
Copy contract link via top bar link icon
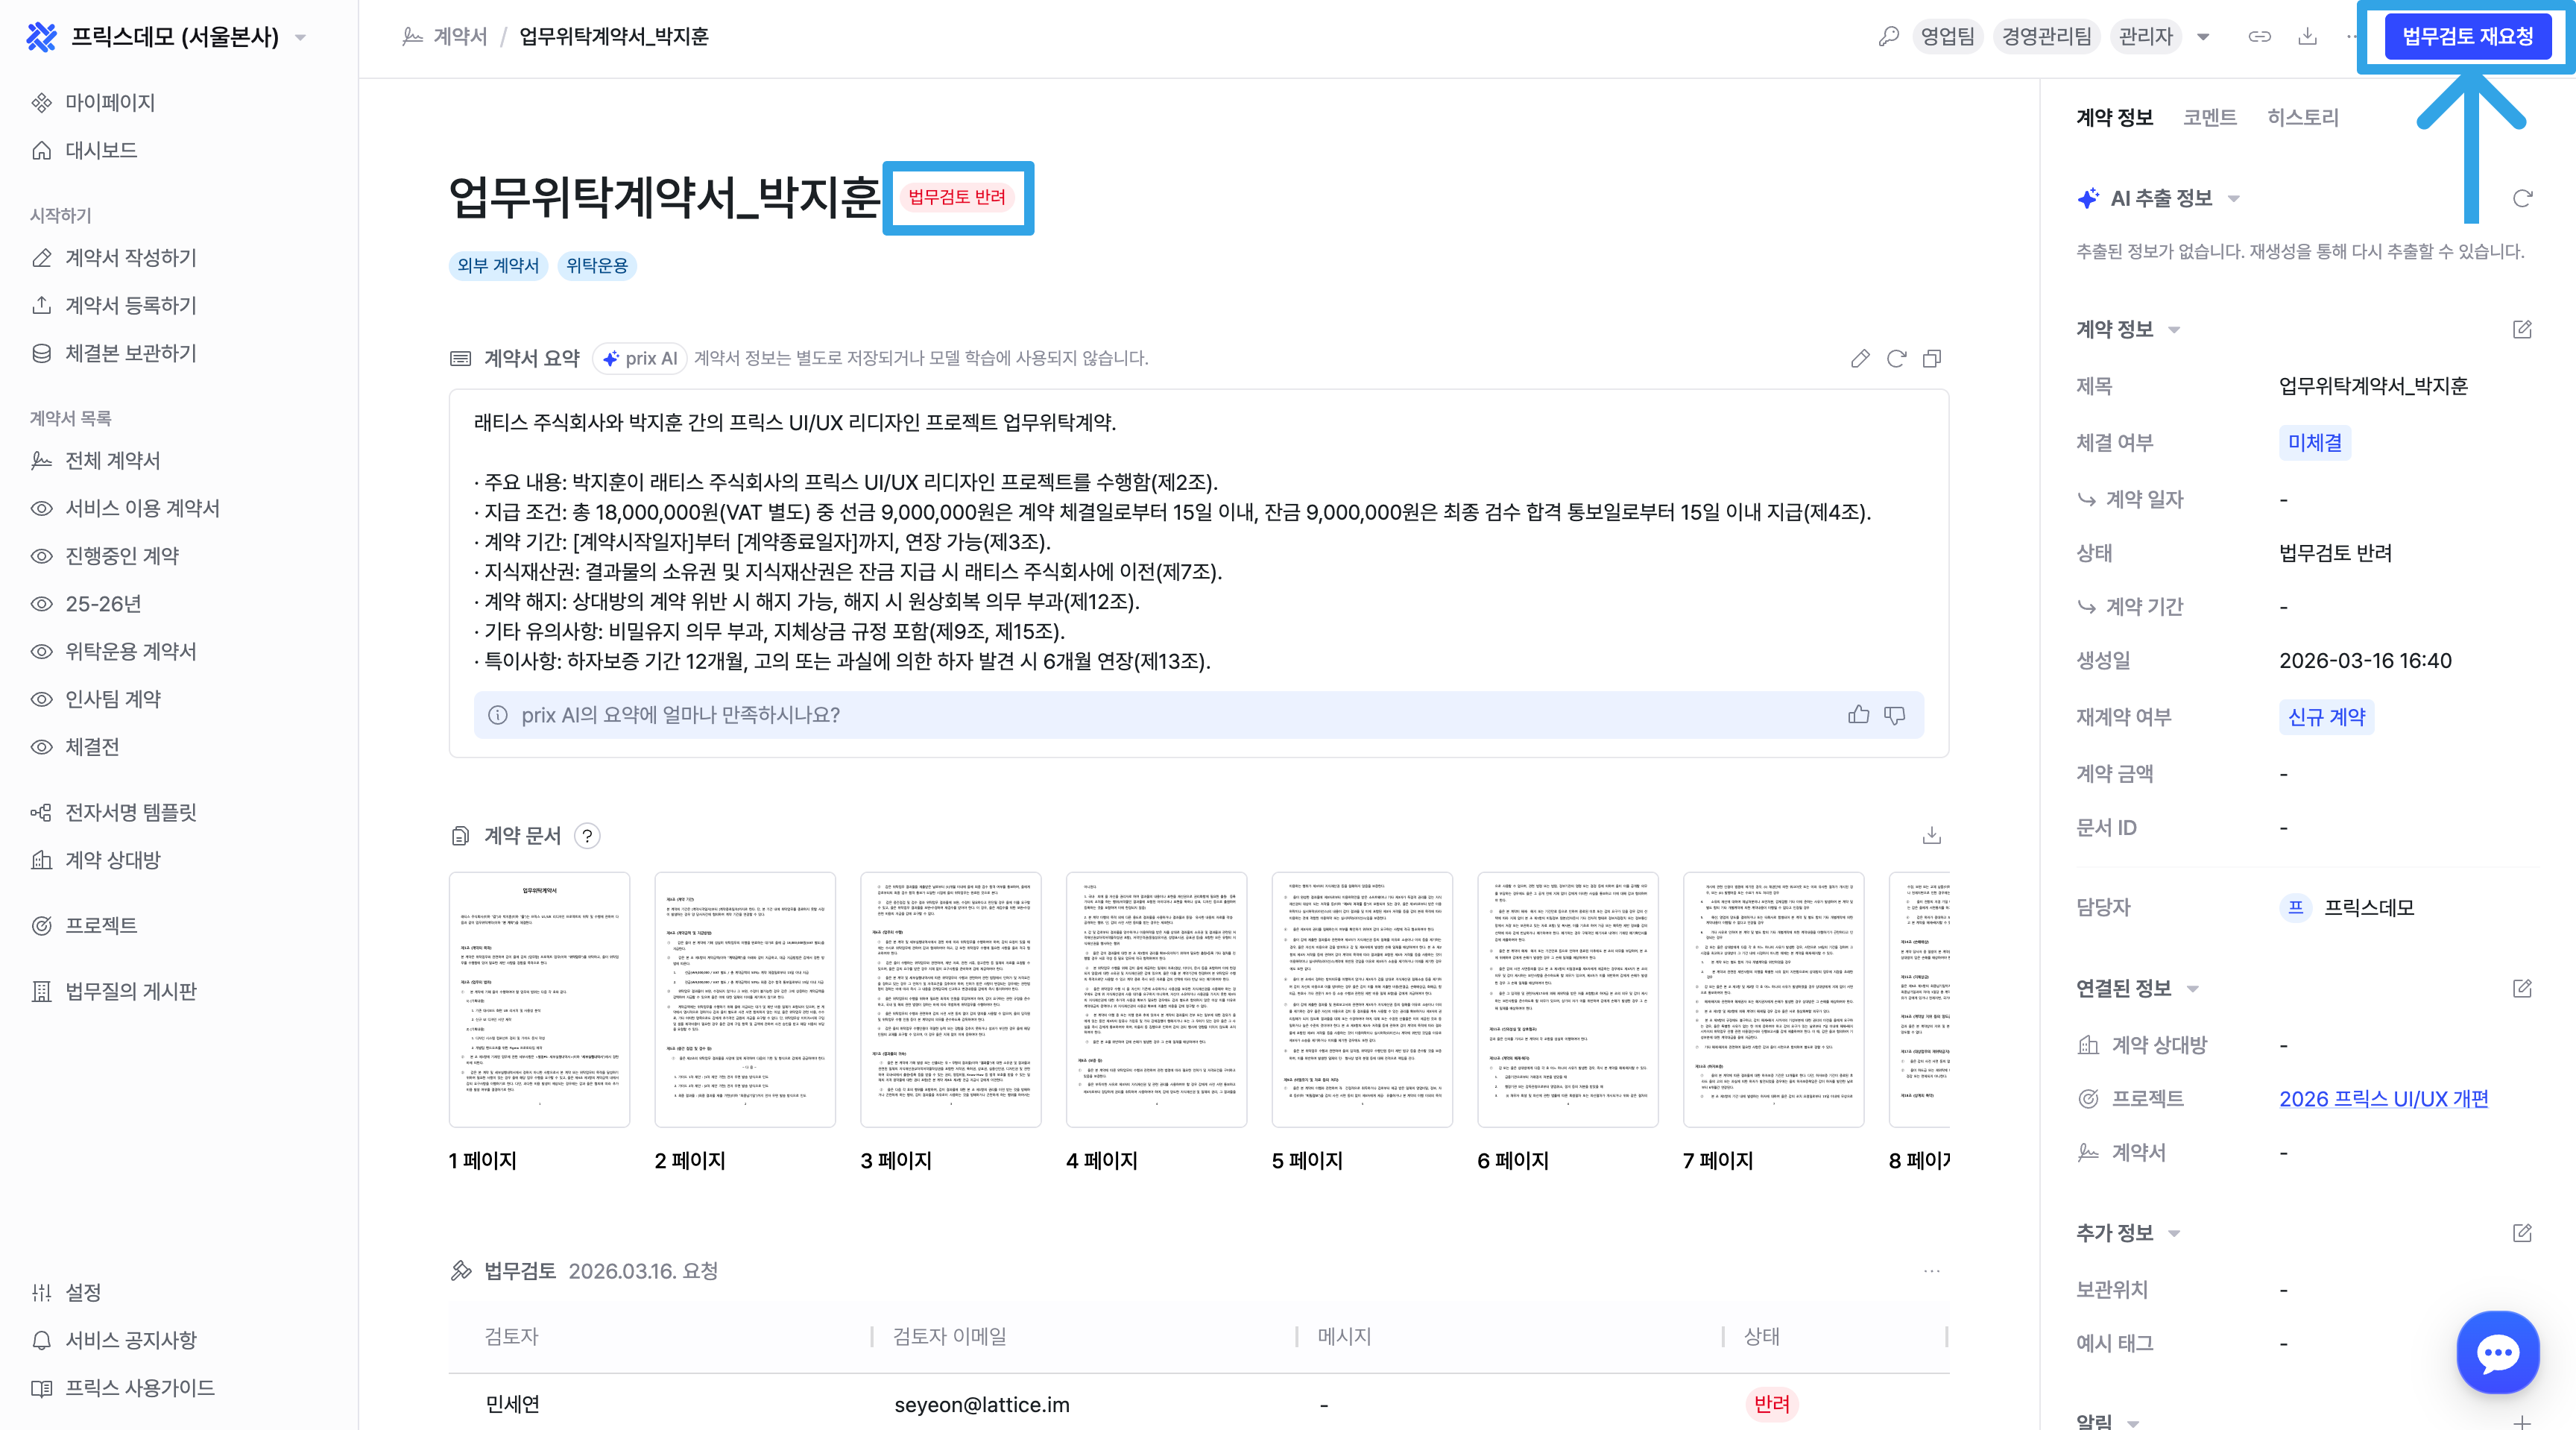2259,37
